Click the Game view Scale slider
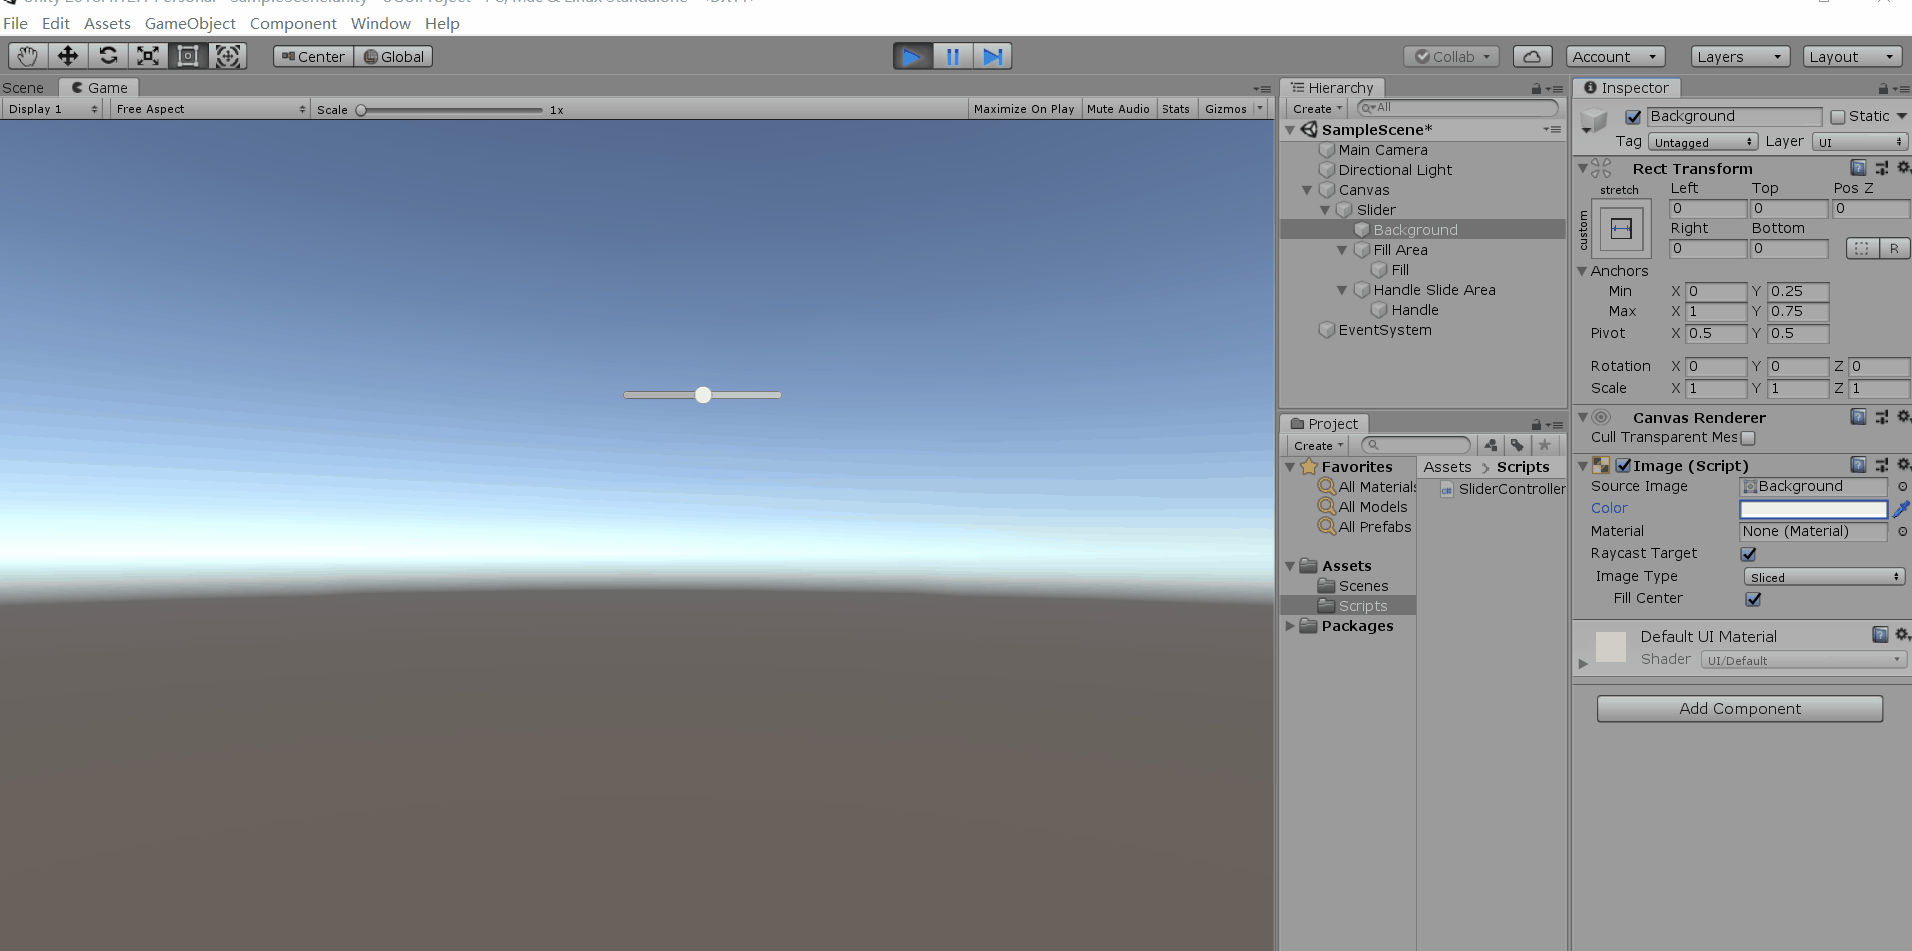 coord(451,110)
